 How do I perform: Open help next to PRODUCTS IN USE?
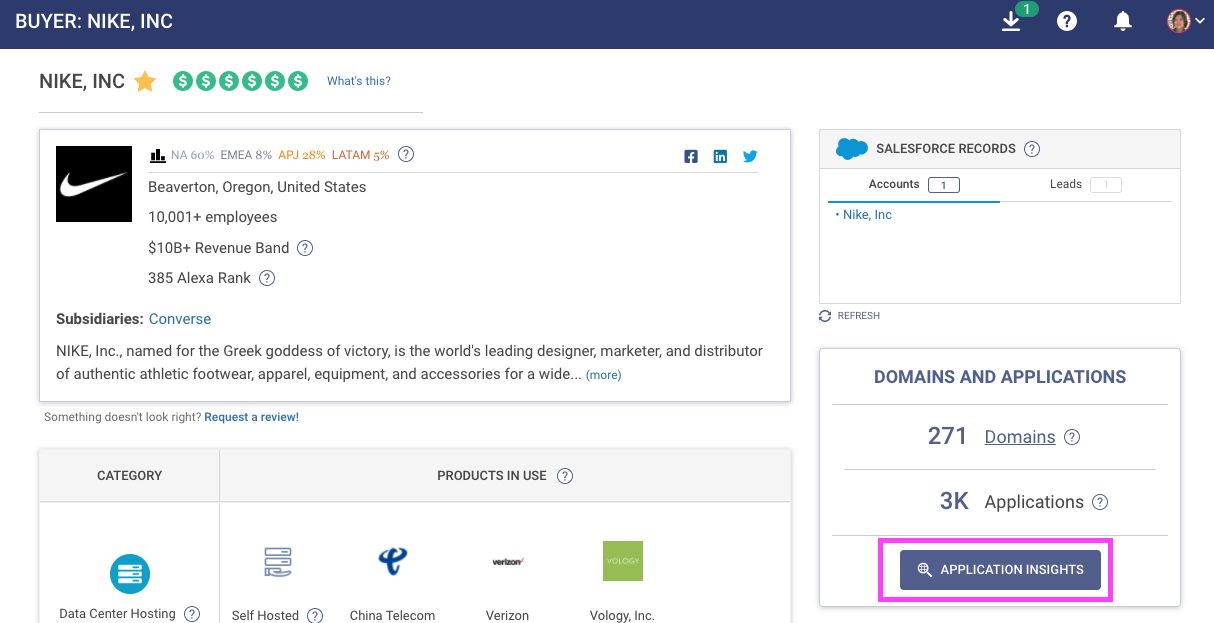(x=565, y=476)
